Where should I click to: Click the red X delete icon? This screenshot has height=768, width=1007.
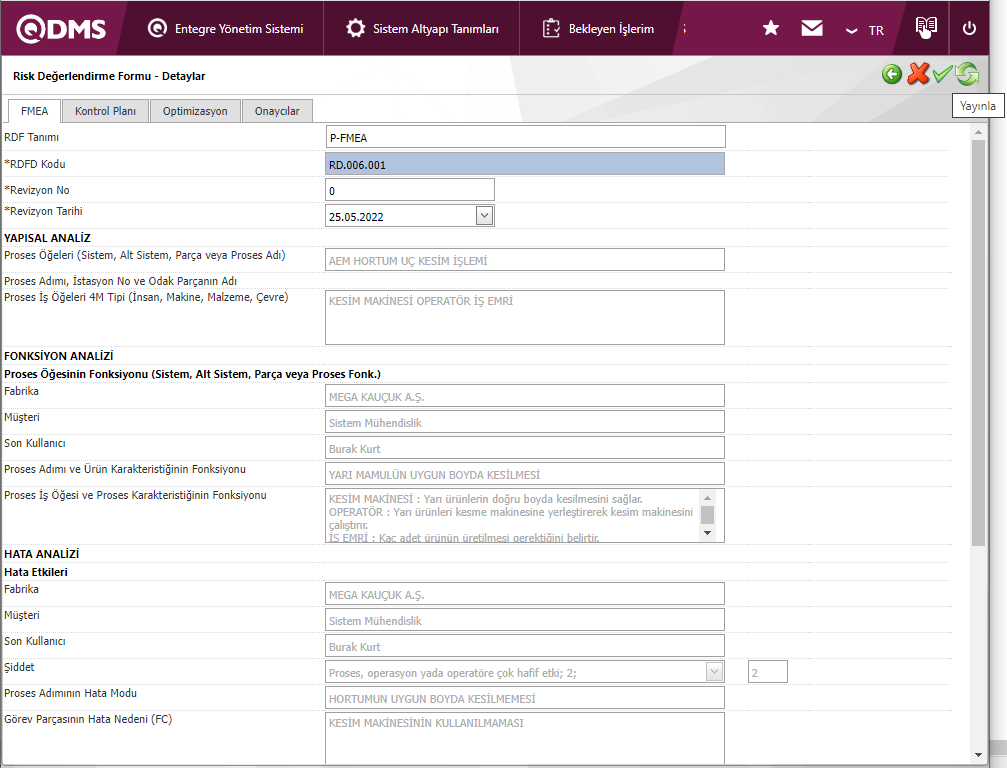918,75
